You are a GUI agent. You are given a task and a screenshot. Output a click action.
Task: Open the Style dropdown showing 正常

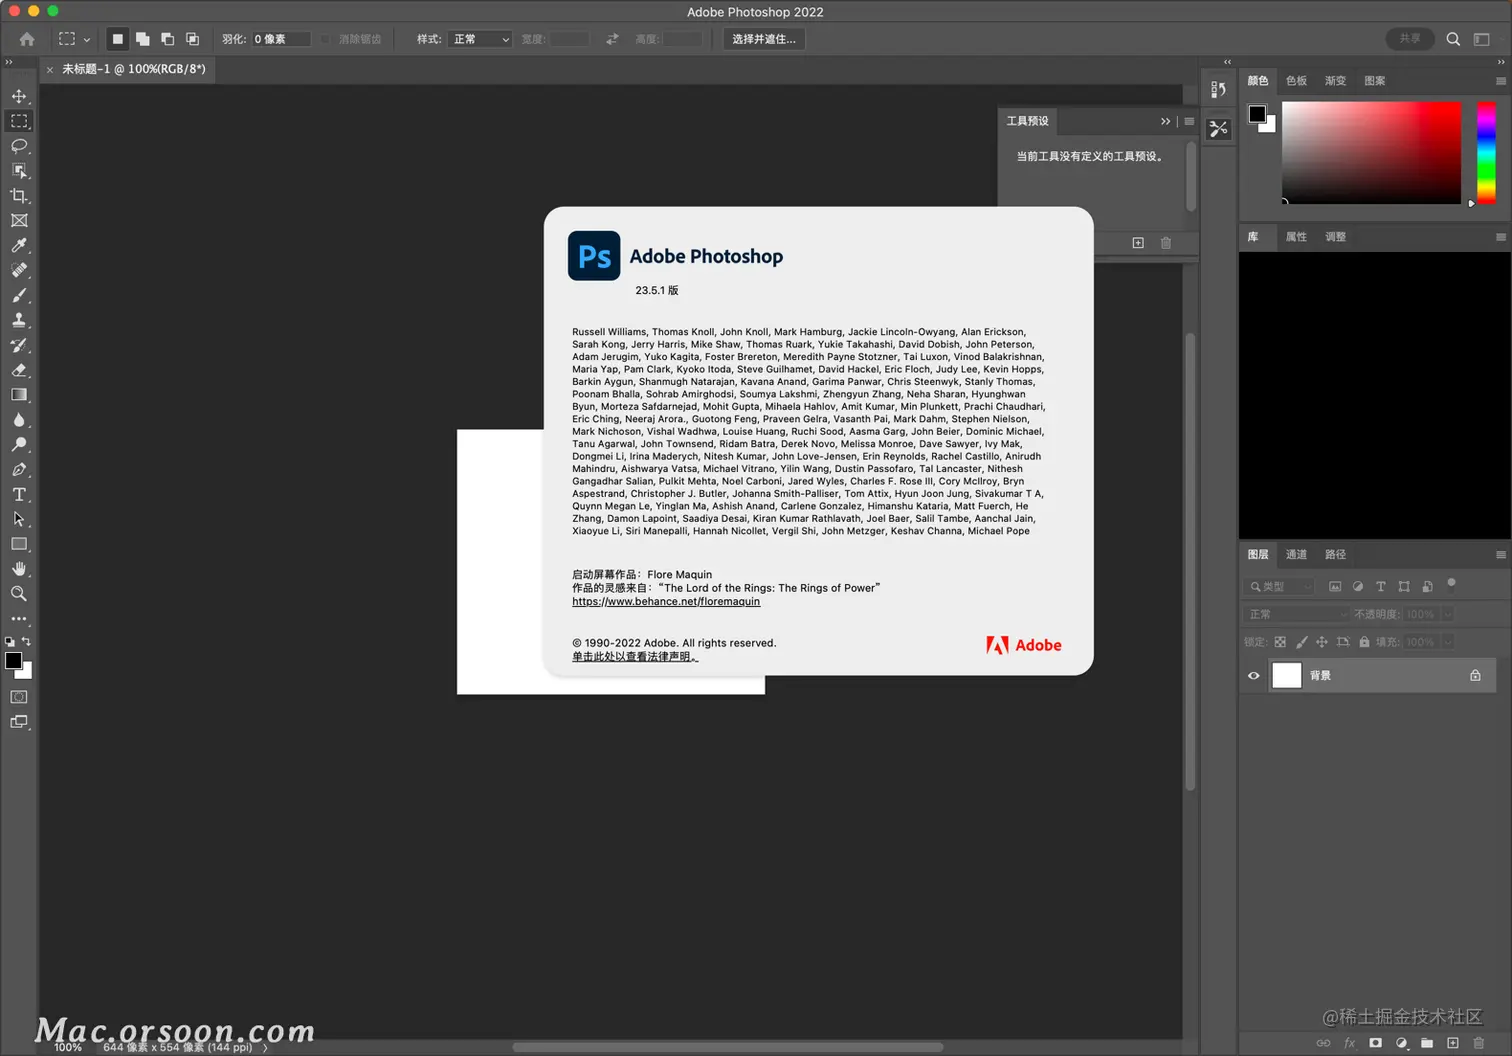(x=480, y=39)
